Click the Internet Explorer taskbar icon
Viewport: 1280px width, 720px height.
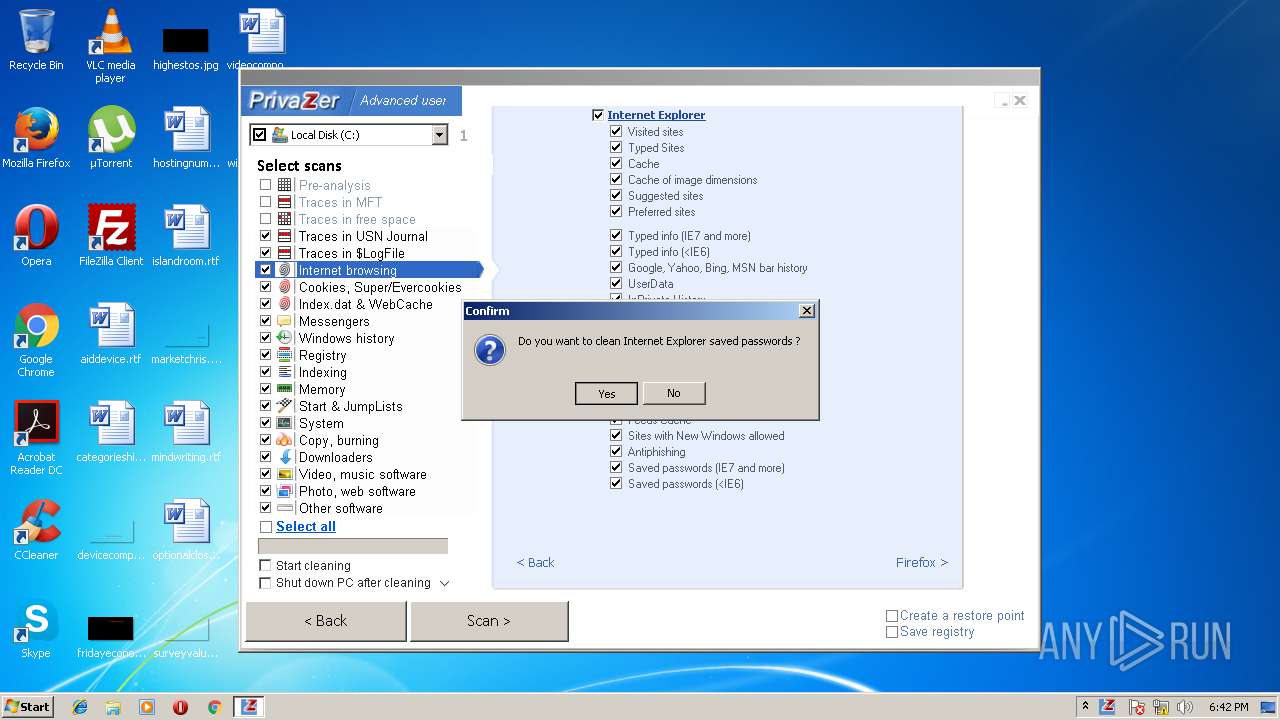(x=80, y=707)
